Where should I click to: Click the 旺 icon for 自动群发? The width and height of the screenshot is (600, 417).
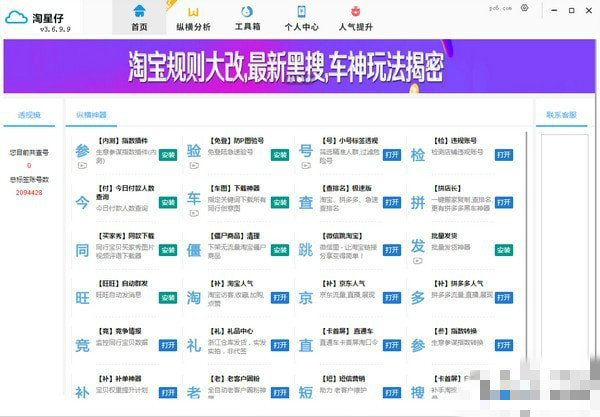pyautogui.click(x=82, y=298)
